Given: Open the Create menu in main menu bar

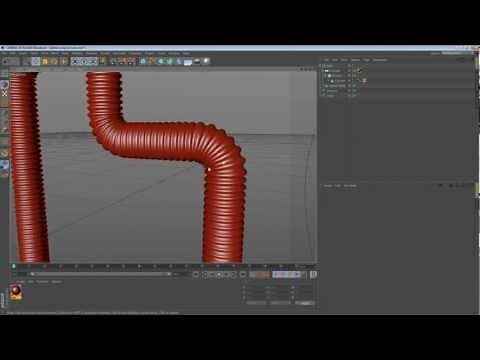Looking at the screenshot, I should tap(23, 53).
